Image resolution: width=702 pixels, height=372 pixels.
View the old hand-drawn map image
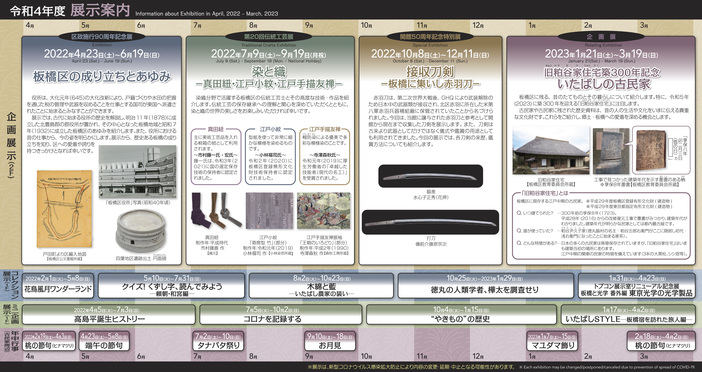pos(64,209)
